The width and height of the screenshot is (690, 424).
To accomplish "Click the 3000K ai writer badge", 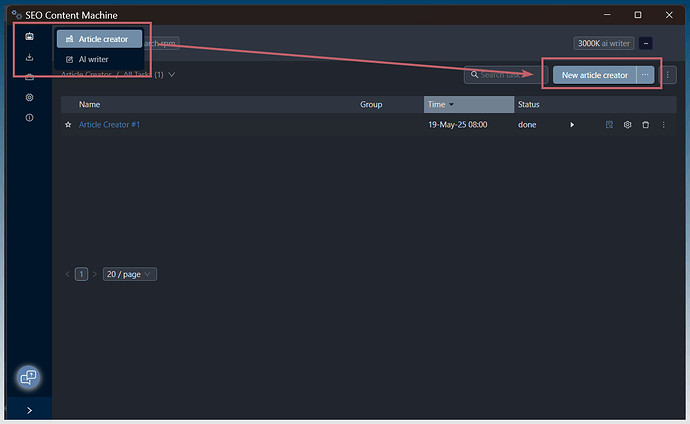I will (604, 43).
